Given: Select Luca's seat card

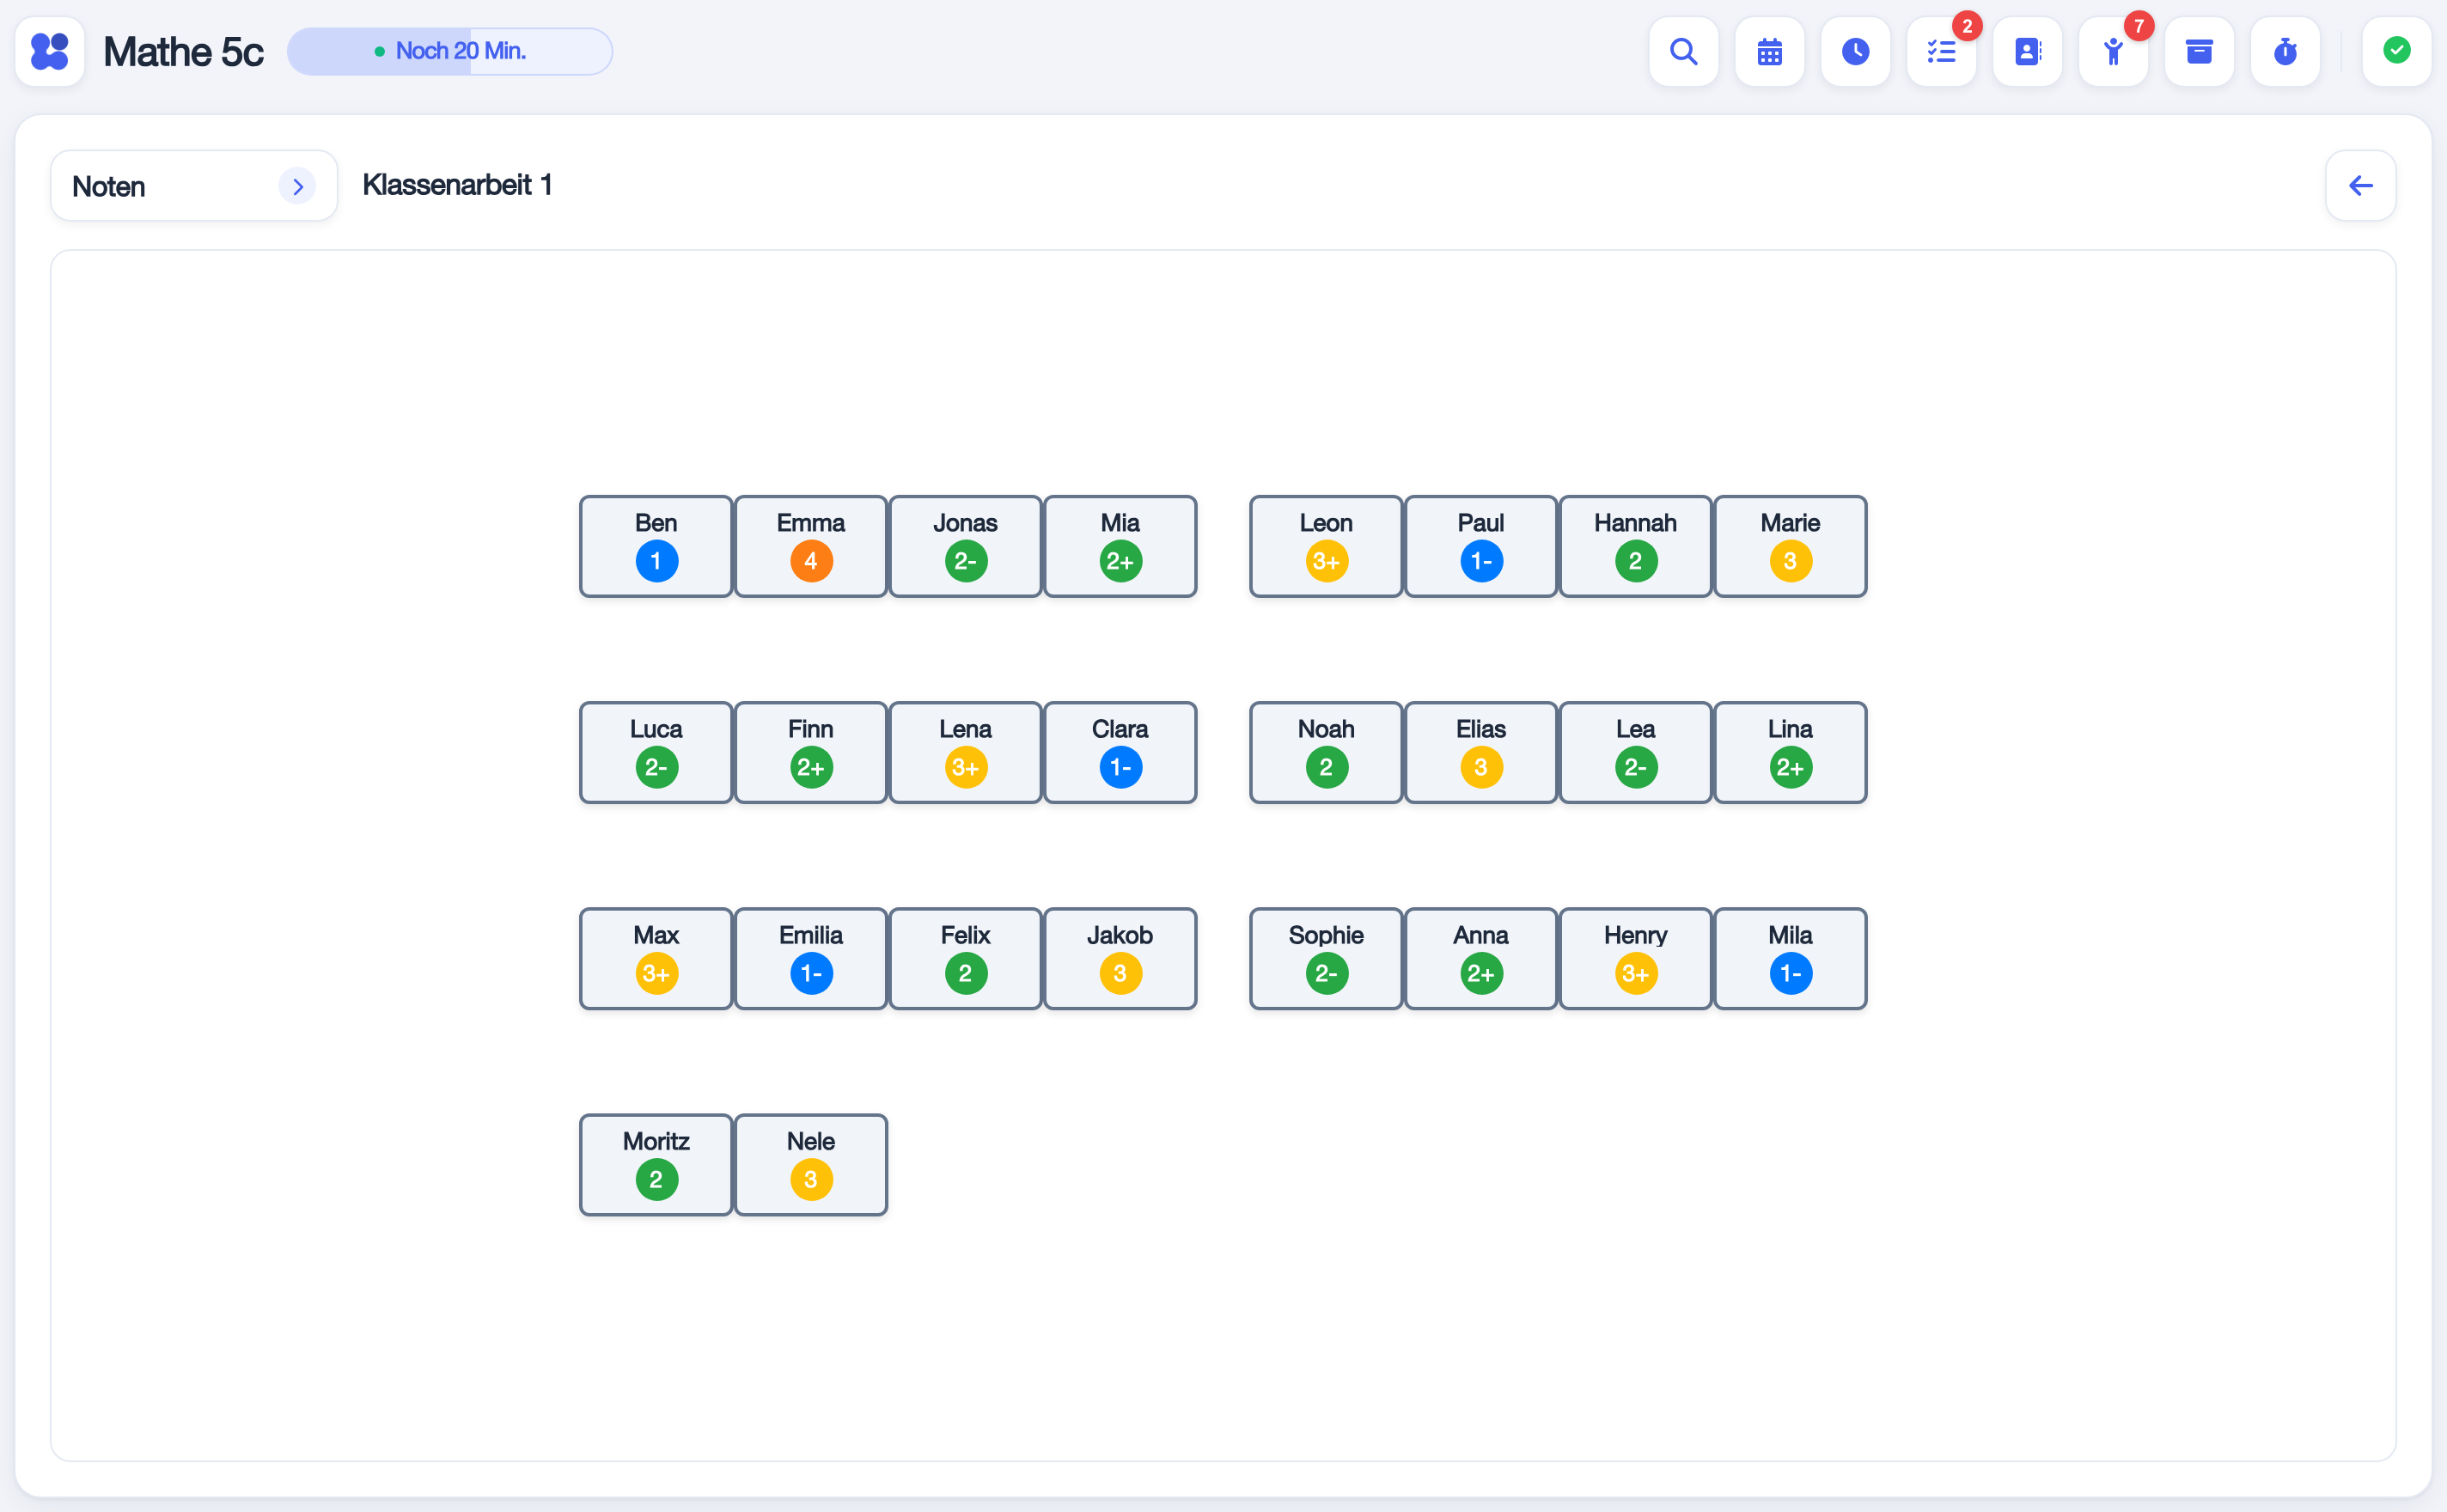Looking at the screenshot, I should (656, 752).
